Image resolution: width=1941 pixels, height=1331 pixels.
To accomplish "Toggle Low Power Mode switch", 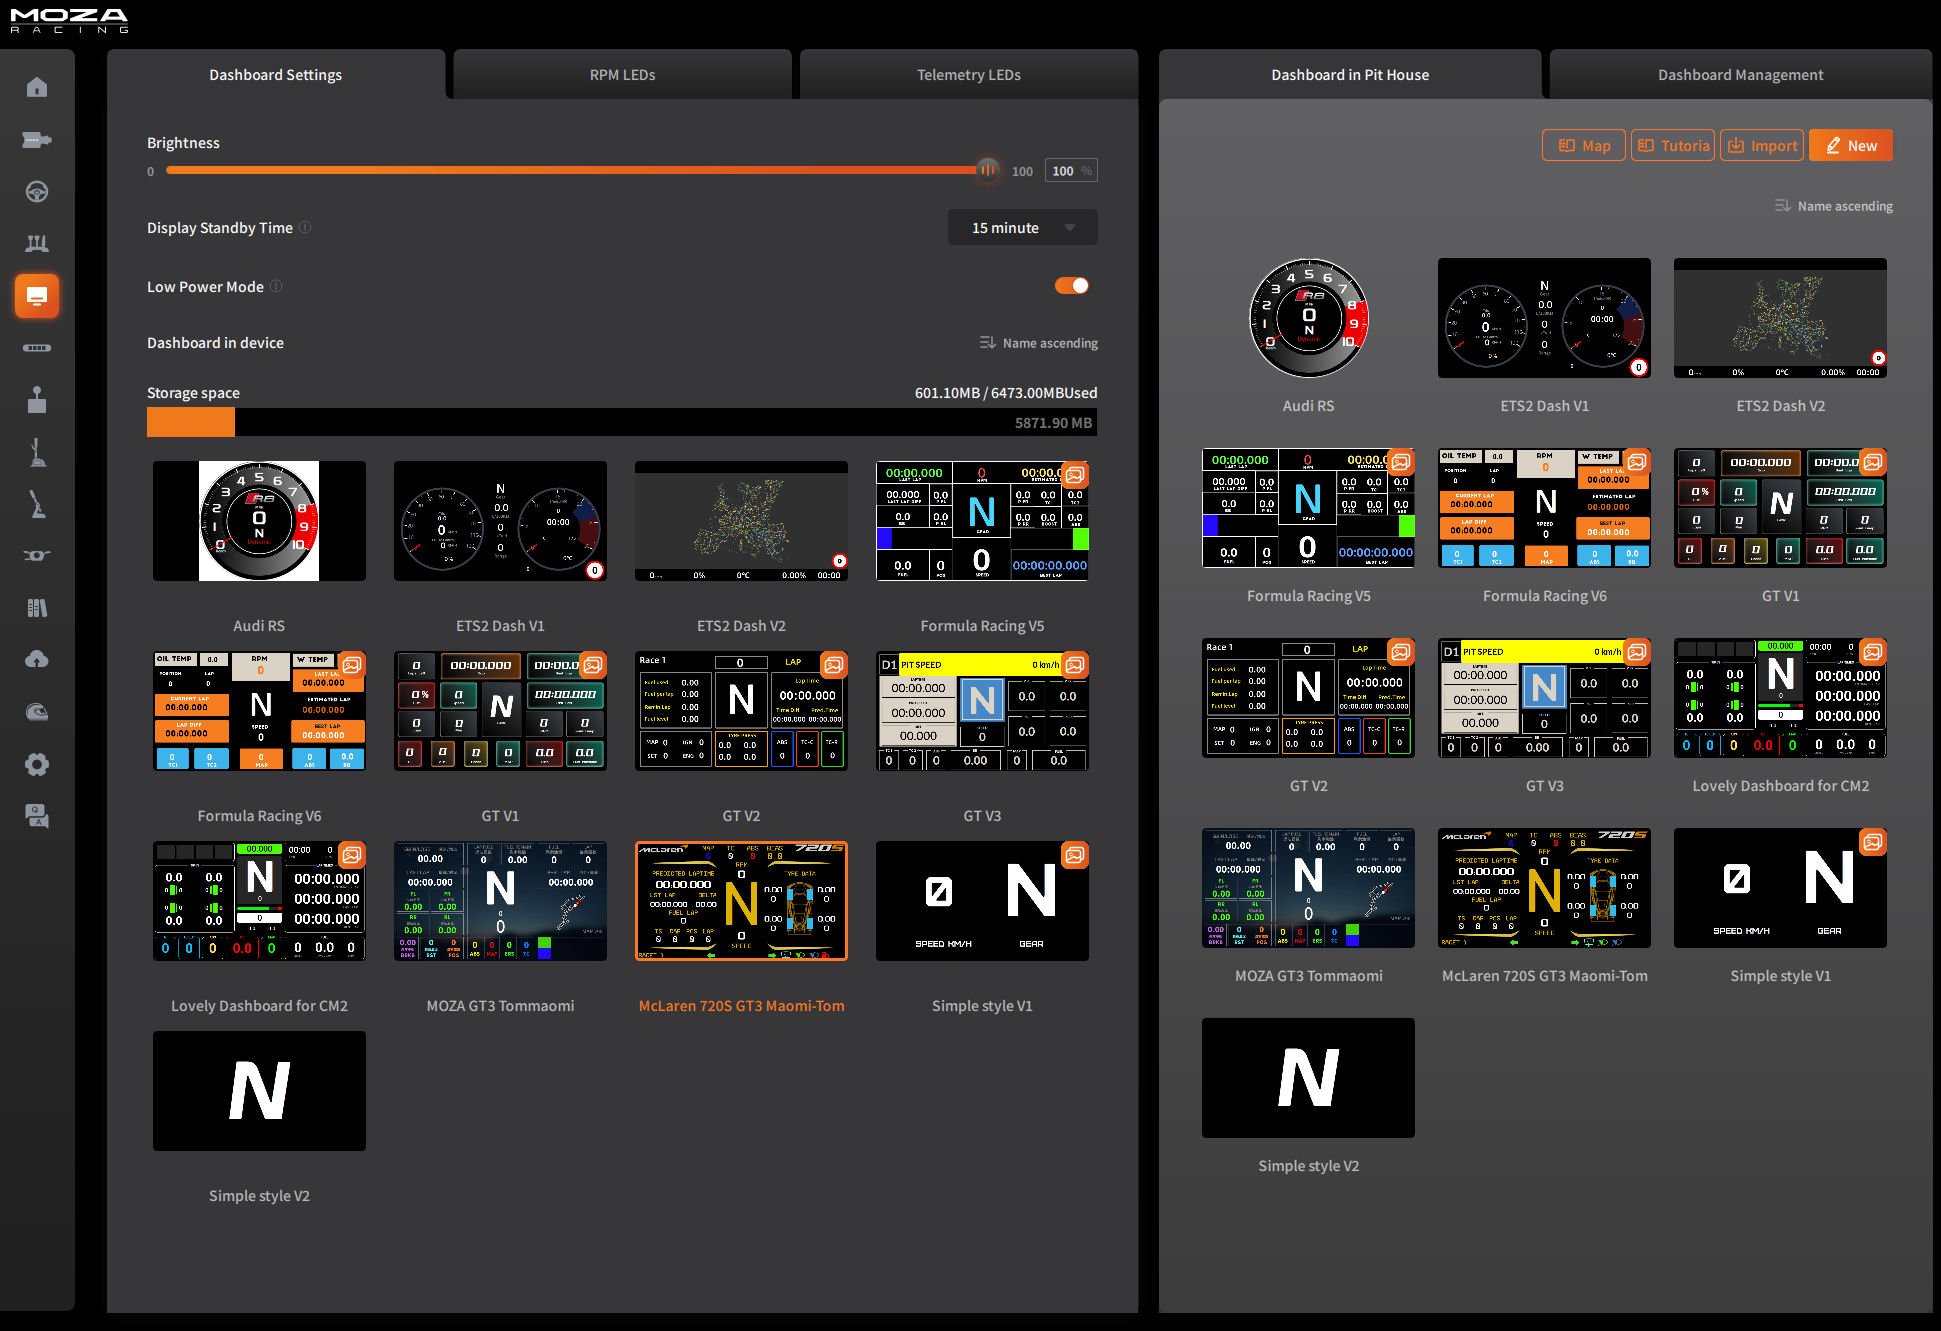I will point(1071,286).
